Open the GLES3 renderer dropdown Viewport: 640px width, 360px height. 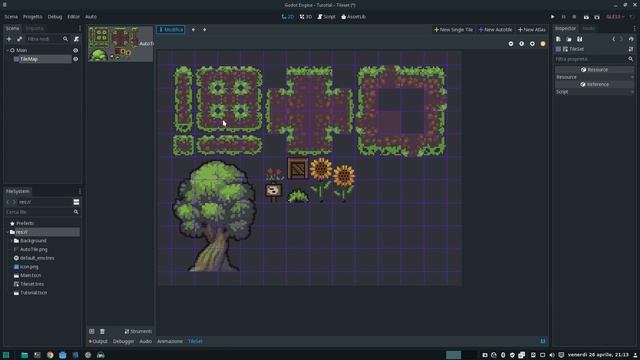tap(615, 17)
